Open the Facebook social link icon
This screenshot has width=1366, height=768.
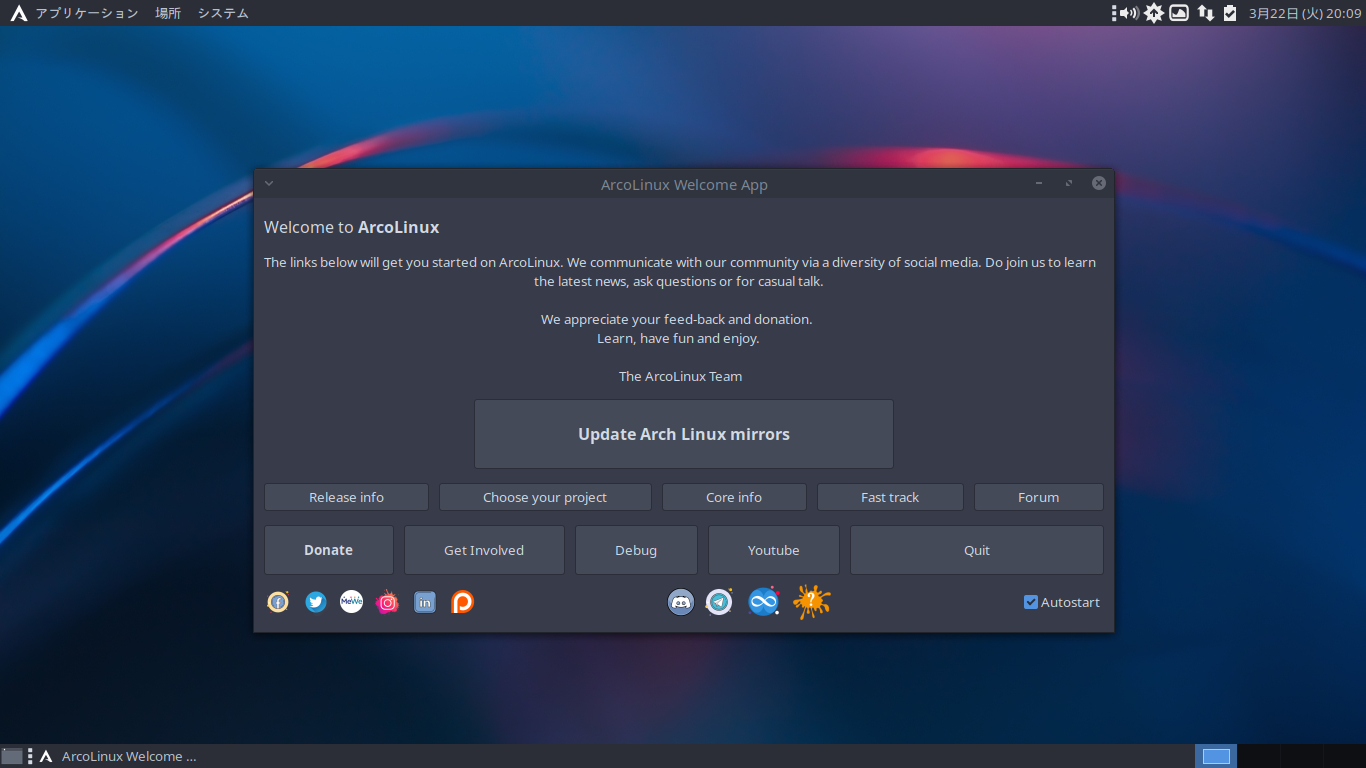278,602
